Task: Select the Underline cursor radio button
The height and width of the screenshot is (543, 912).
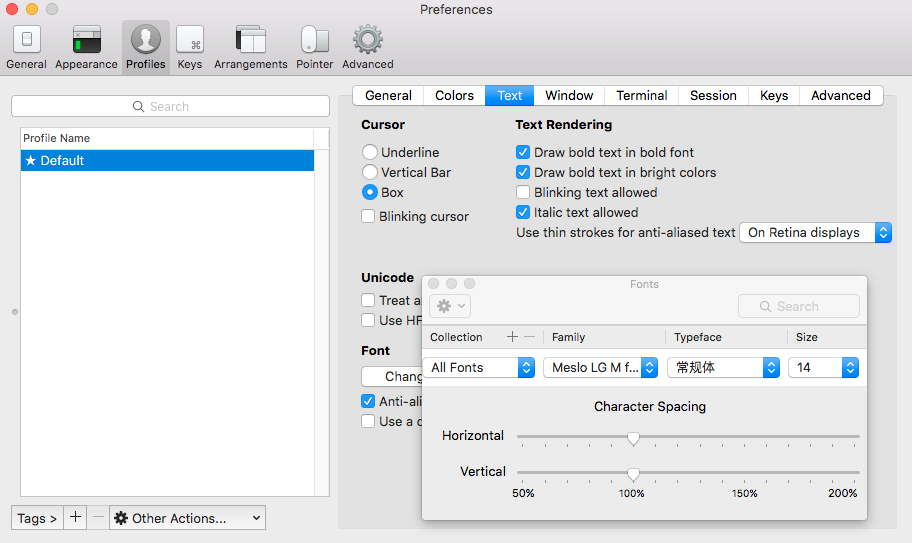Action: tap(370, 152)
